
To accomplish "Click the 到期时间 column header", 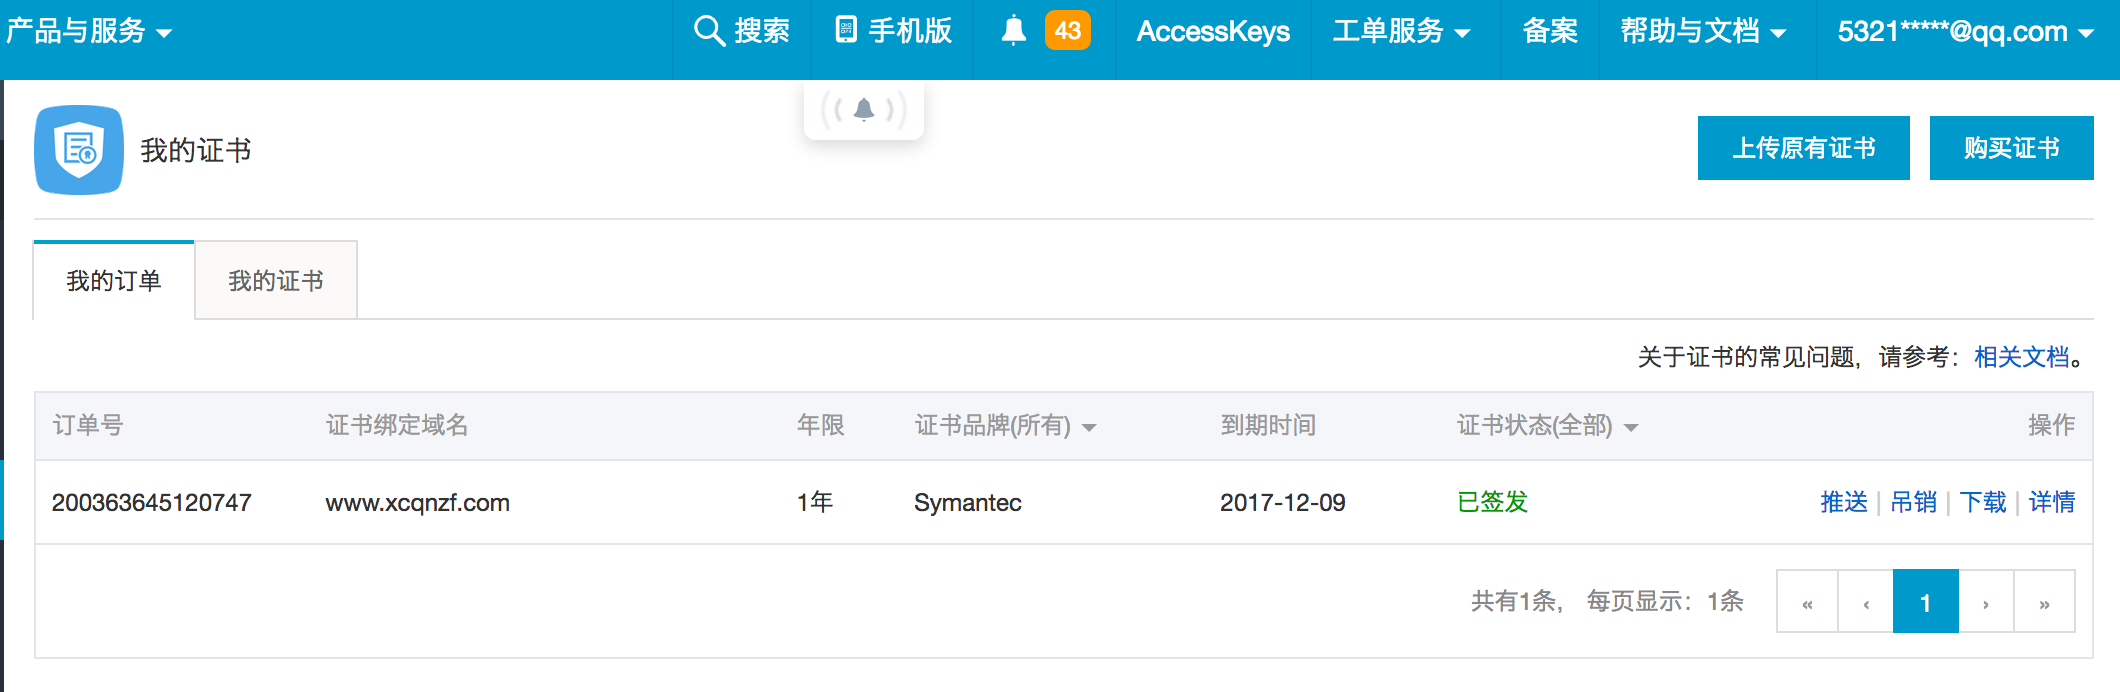I will 1268,425.
